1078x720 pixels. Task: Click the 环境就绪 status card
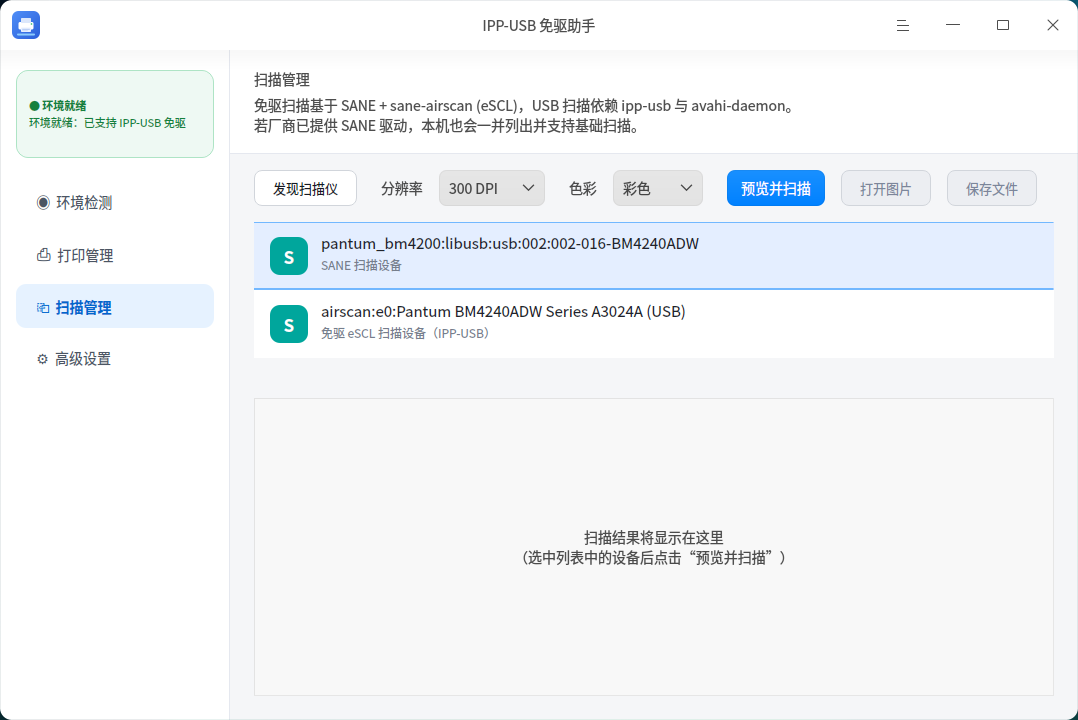click(x=115, y=114)
